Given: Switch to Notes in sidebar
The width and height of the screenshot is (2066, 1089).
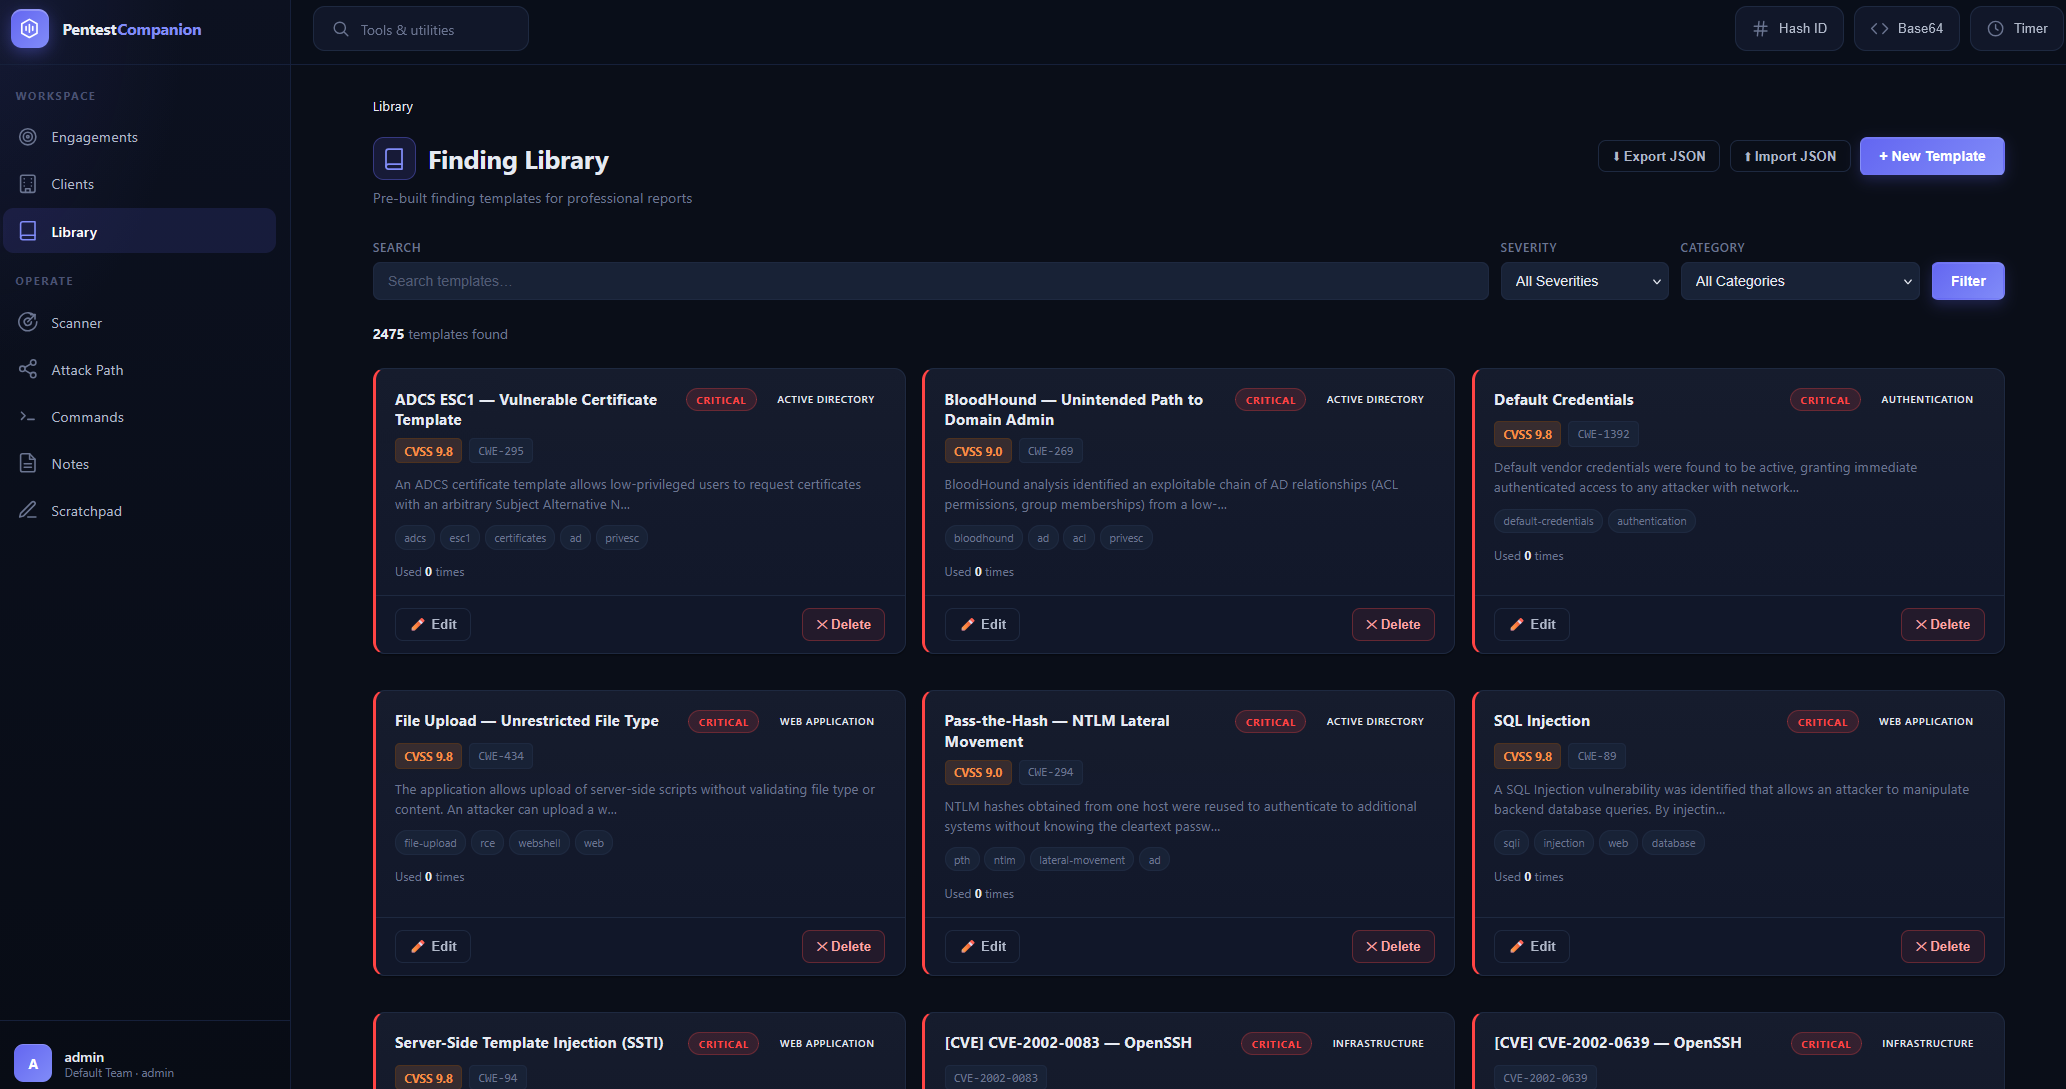Looking at the screenshot, I should pos(139,463).
